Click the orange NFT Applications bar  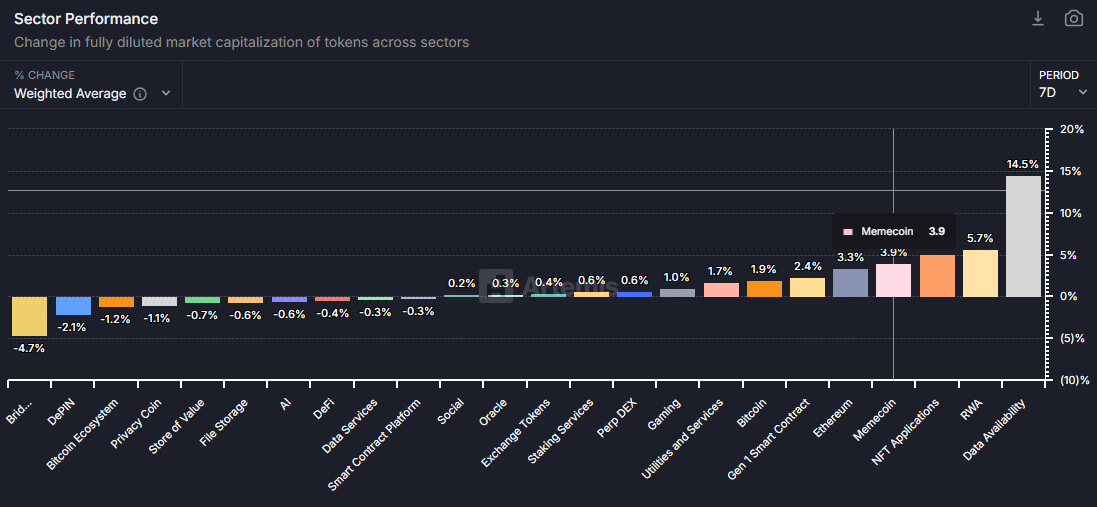pos(937,276)
